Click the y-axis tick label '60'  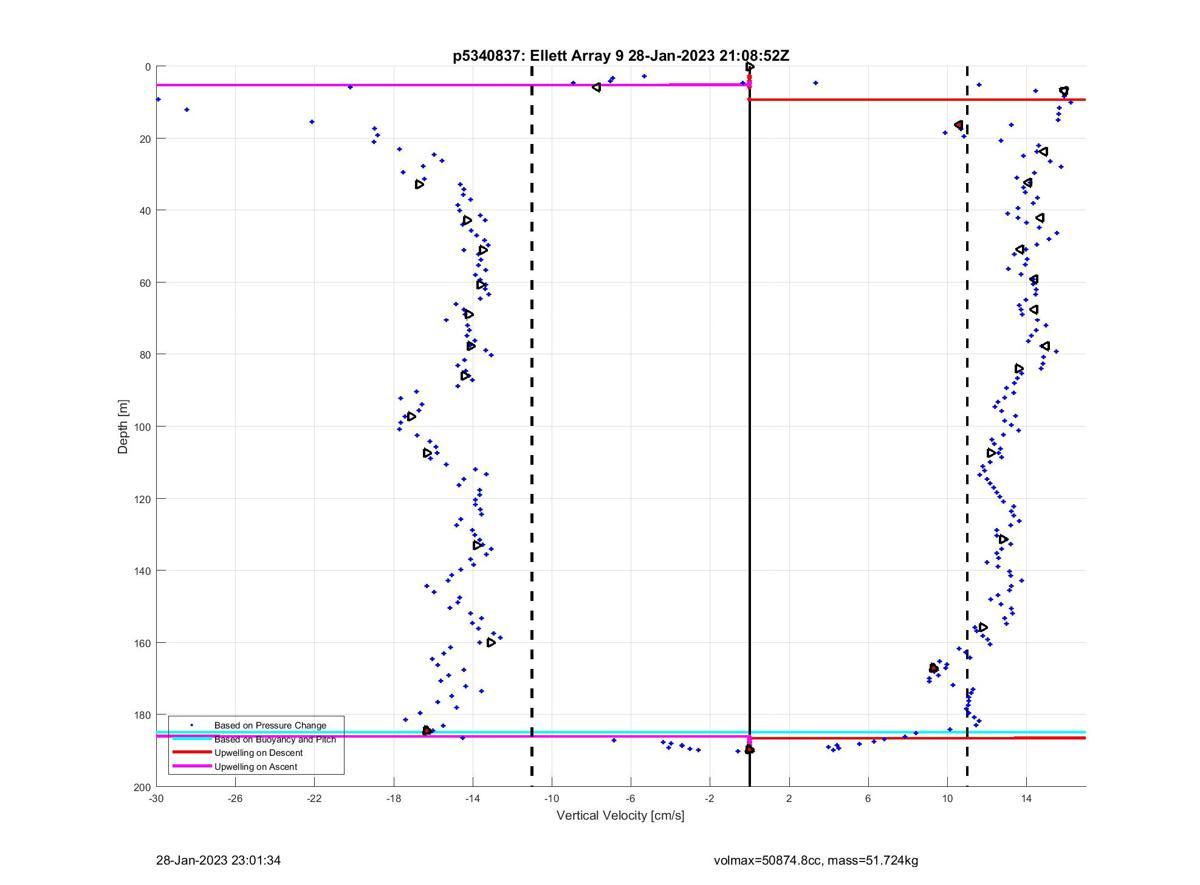point(145,283)
